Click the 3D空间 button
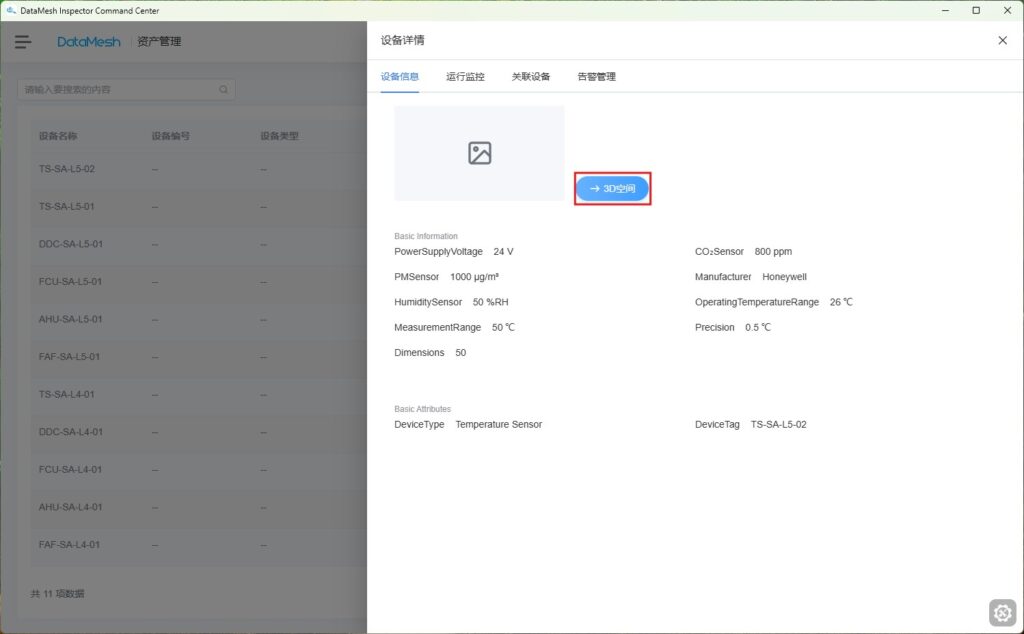 coord(612,188)
